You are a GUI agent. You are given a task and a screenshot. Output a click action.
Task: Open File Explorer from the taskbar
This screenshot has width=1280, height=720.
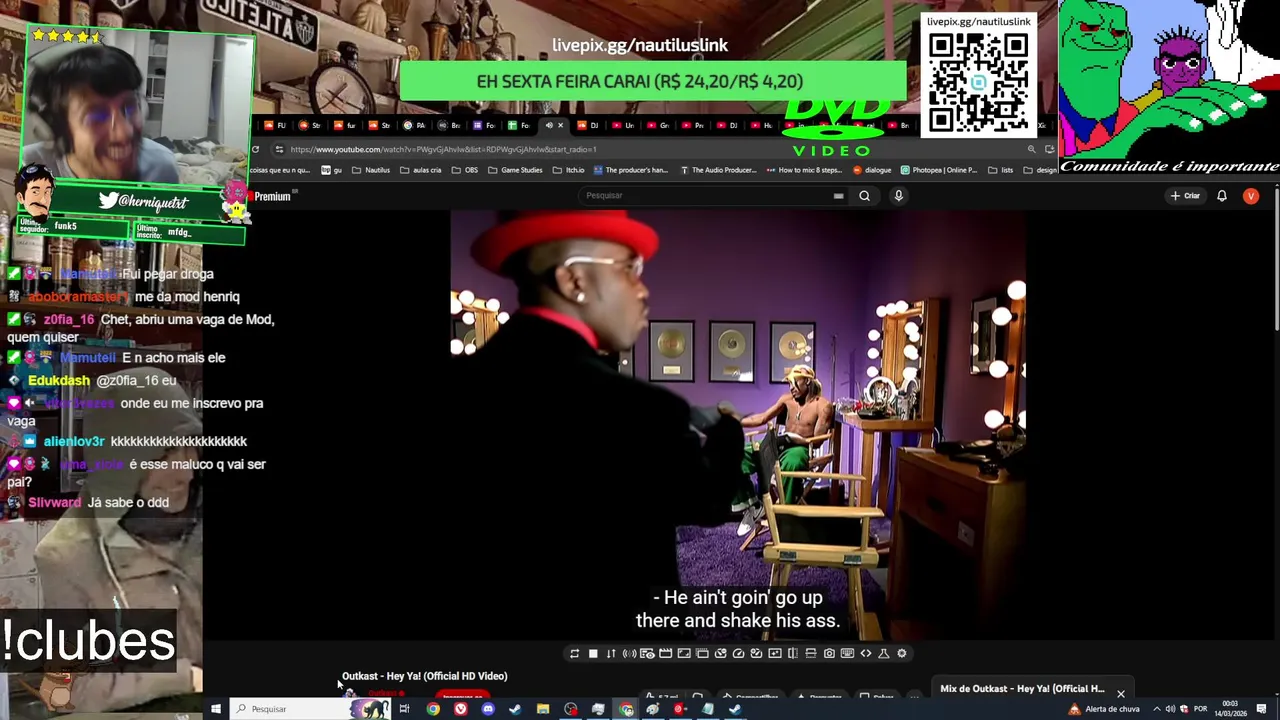tap(542, 709)
